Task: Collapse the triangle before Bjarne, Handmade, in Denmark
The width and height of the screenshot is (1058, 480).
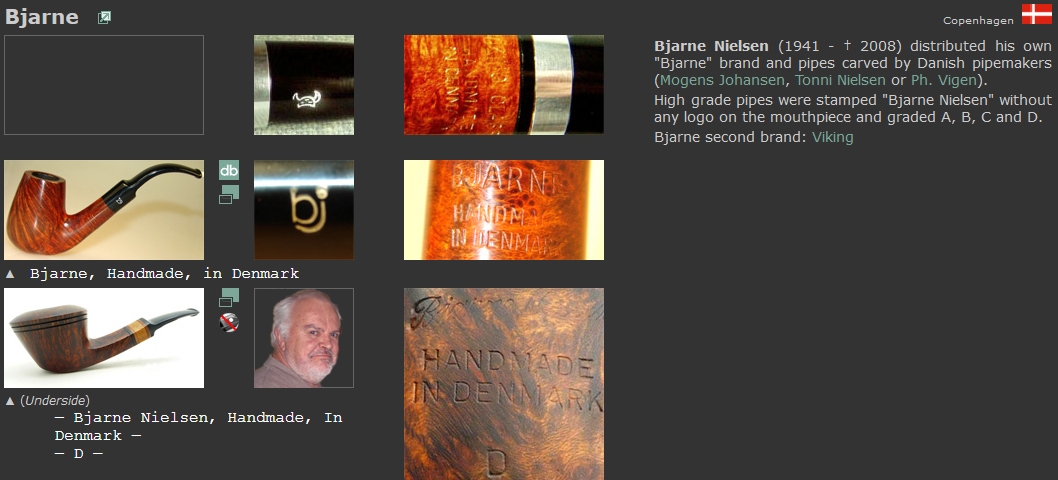Action: [10, 274]
